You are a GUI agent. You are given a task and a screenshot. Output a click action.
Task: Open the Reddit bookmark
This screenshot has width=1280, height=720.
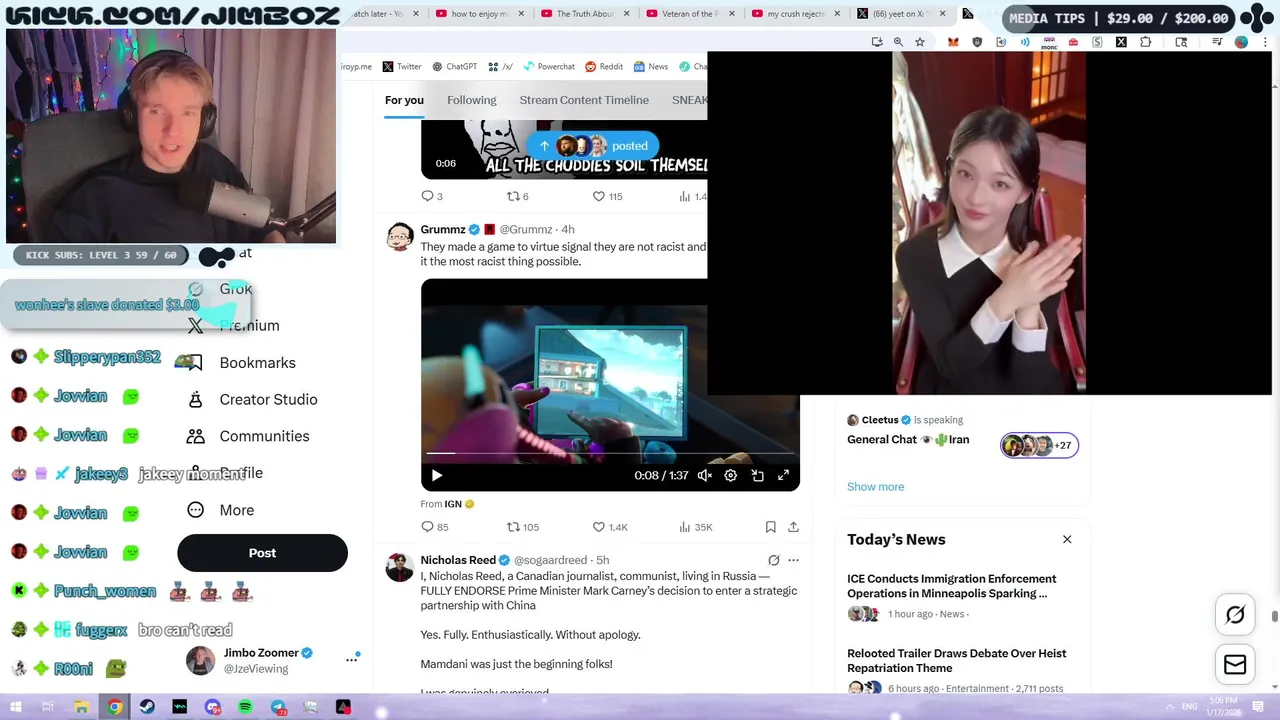604,67
